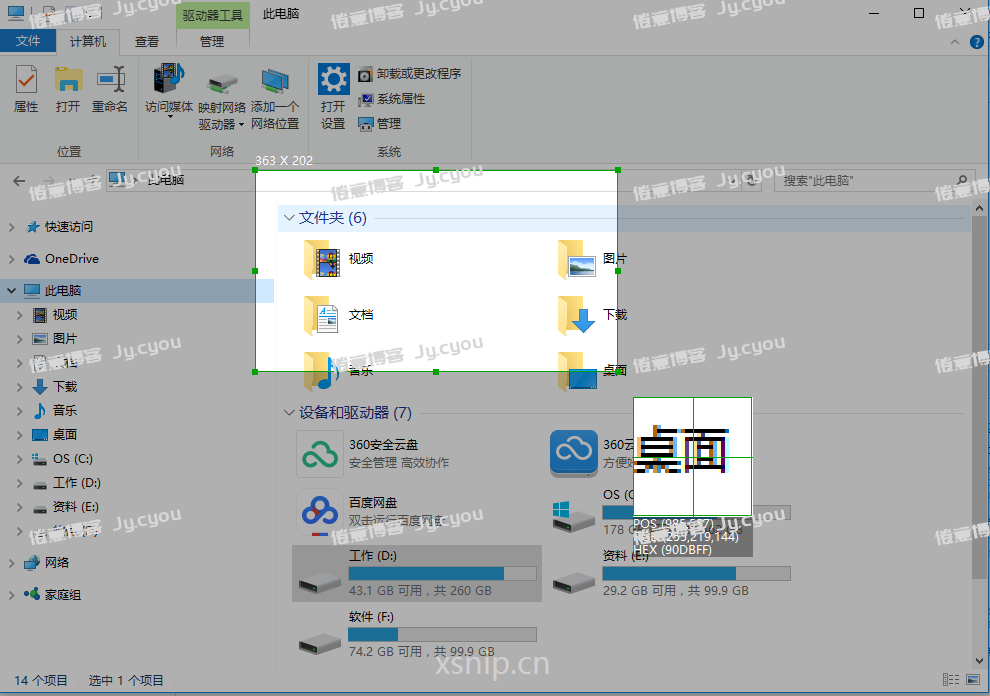Click the help question mark icon
Viewport: 990px width, 696px height.
coord(976,42)
